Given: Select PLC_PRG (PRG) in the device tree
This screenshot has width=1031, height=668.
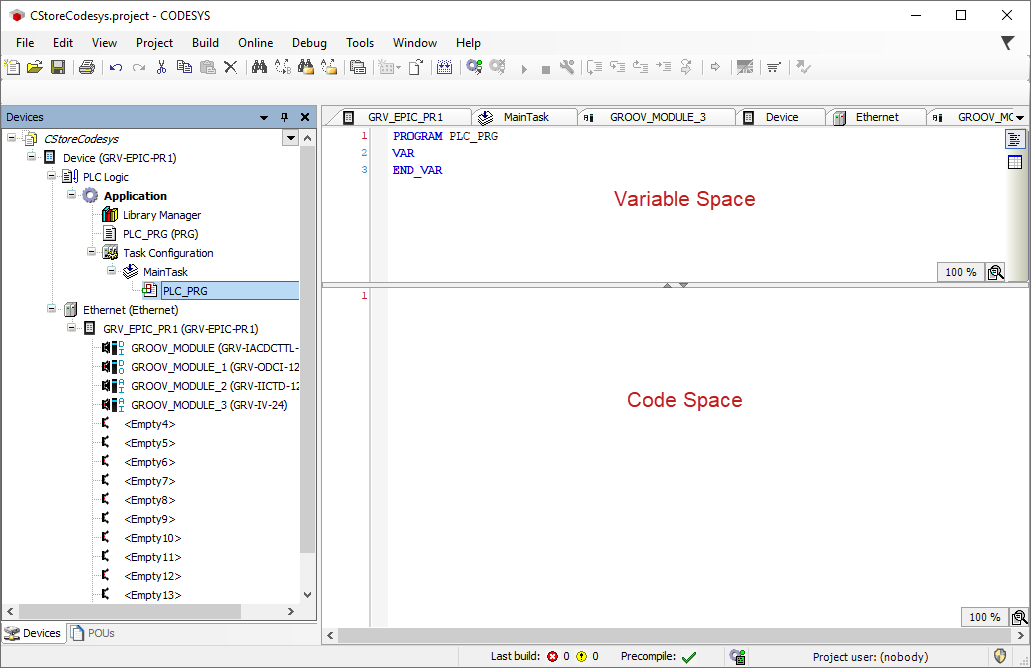Looking at the screenshot, I should click(x=160, y=234).
